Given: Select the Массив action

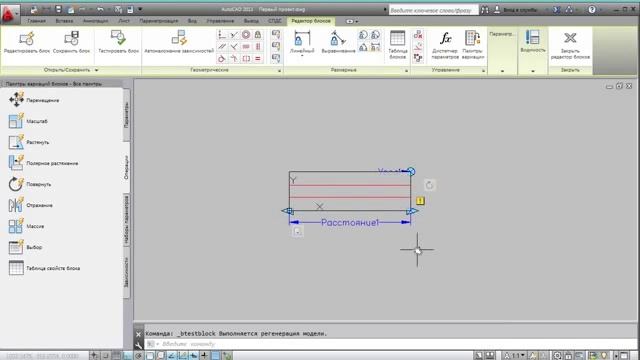Looking at the screenshot, I should pyautogui.click(x=27, y=226).
